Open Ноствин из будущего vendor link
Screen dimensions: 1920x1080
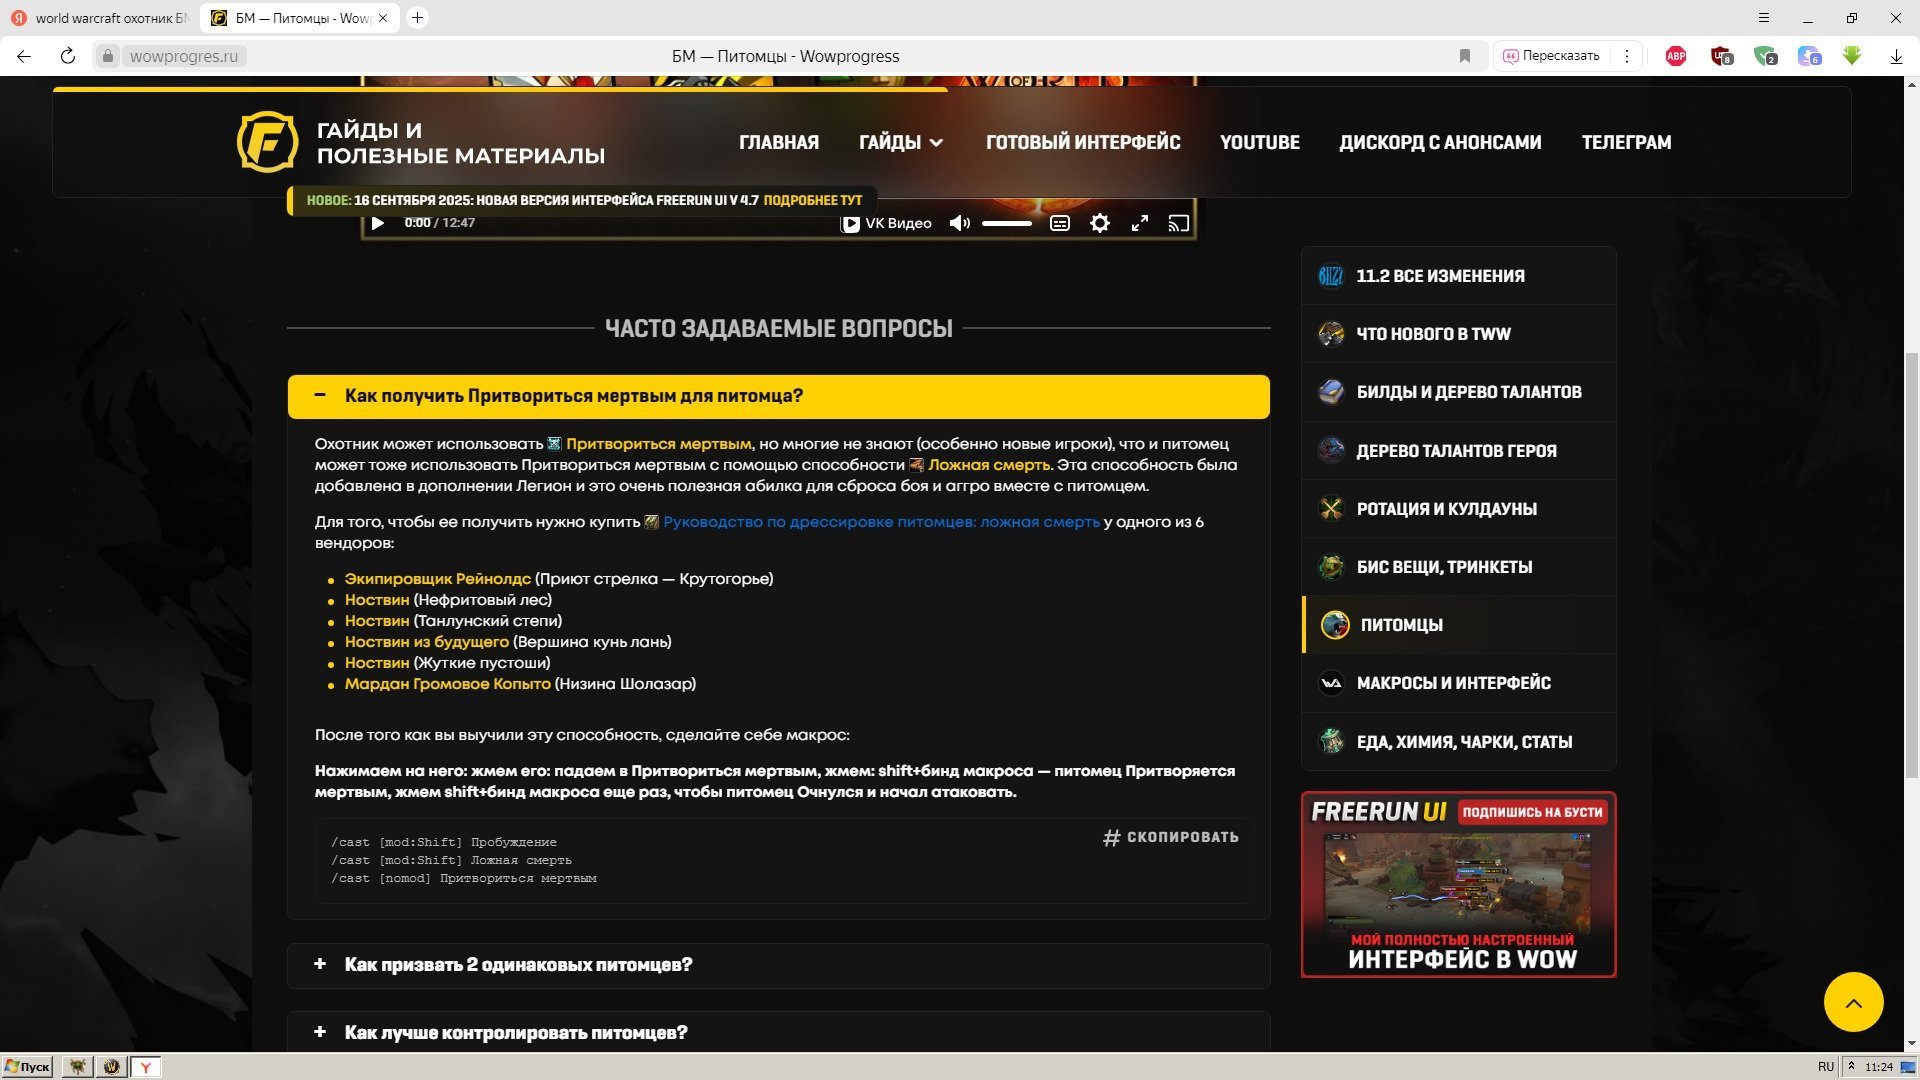[x=427, y=642]
